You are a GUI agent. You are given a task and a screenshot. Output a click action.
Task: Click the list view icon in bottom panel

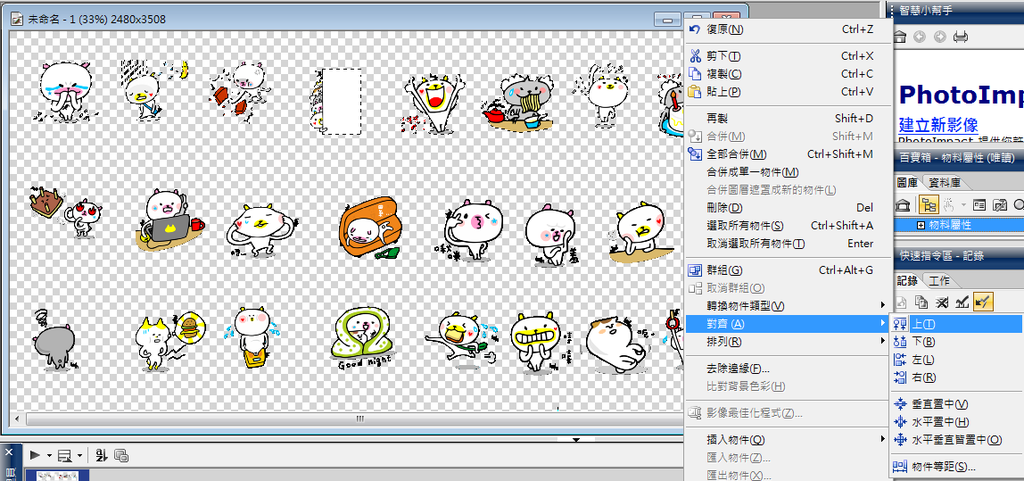point(65,455)
